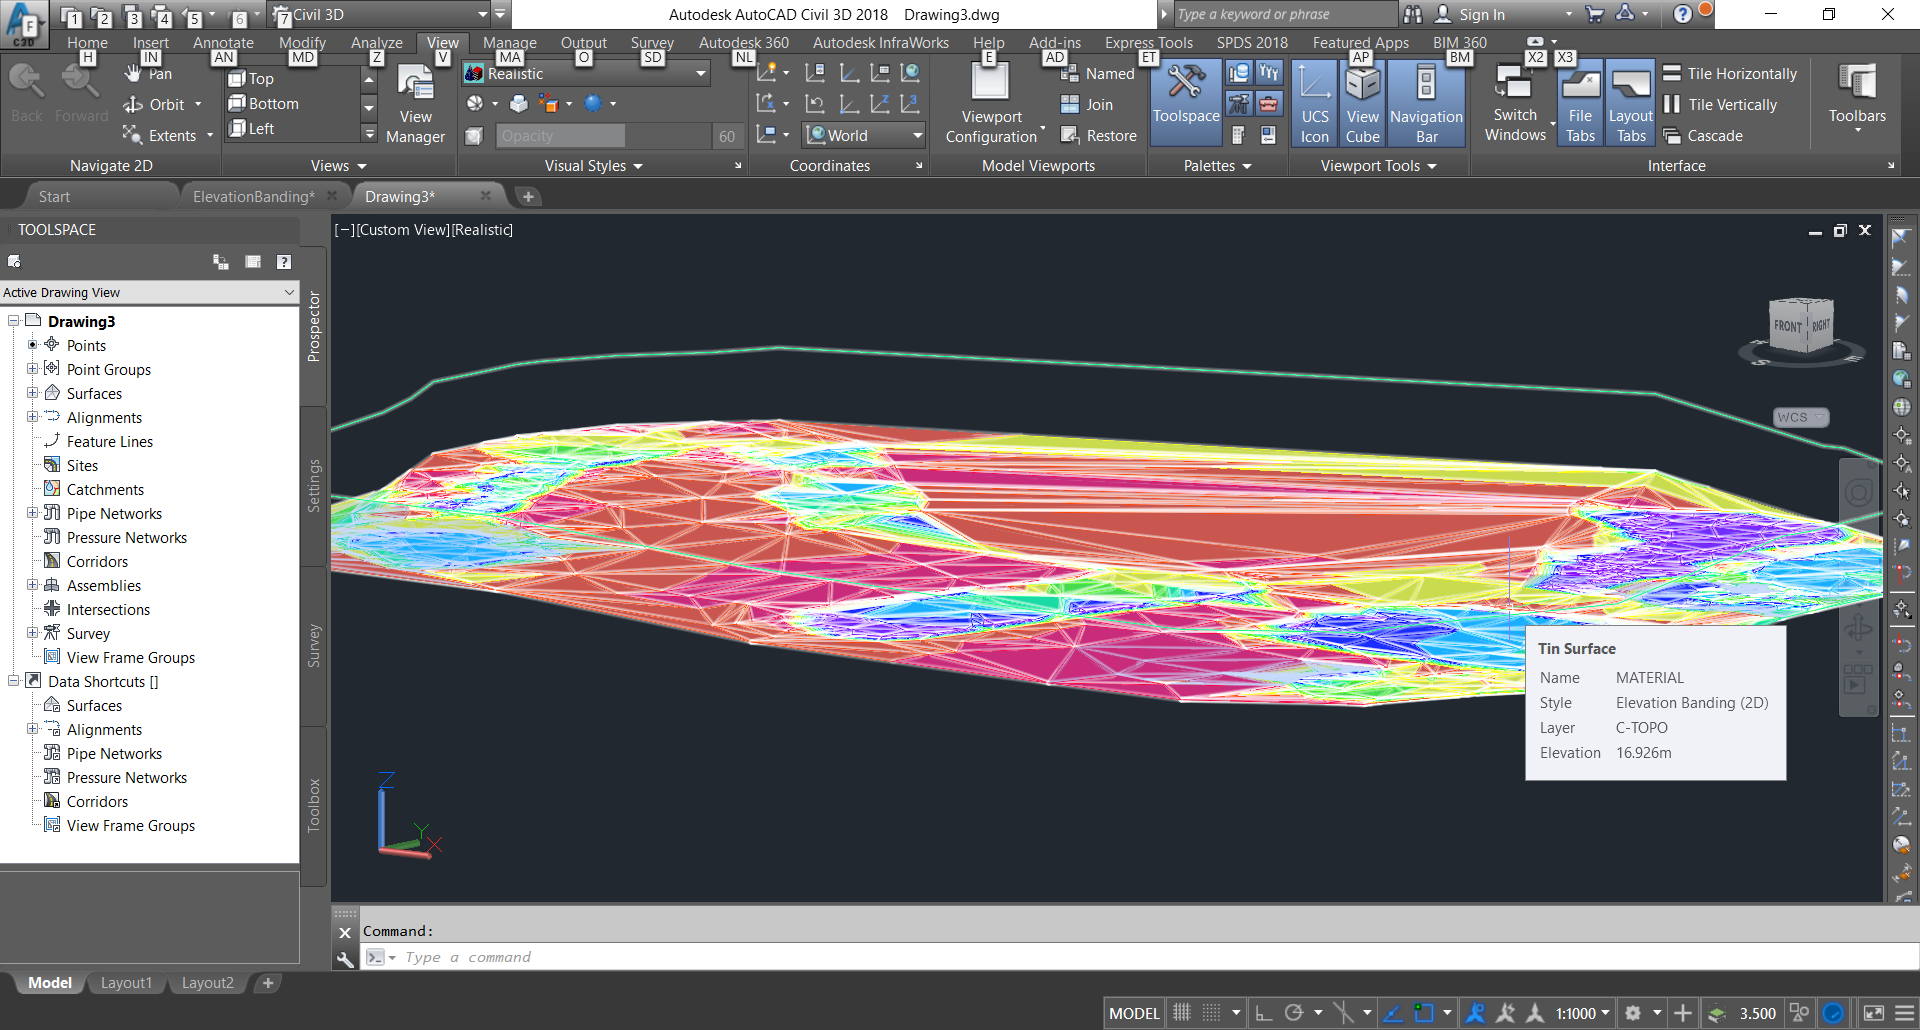The width and height of the screenshot is (1920, 1030).
Task: Expand the Surfaces node in Toolspace
Action: click(33, 393)
